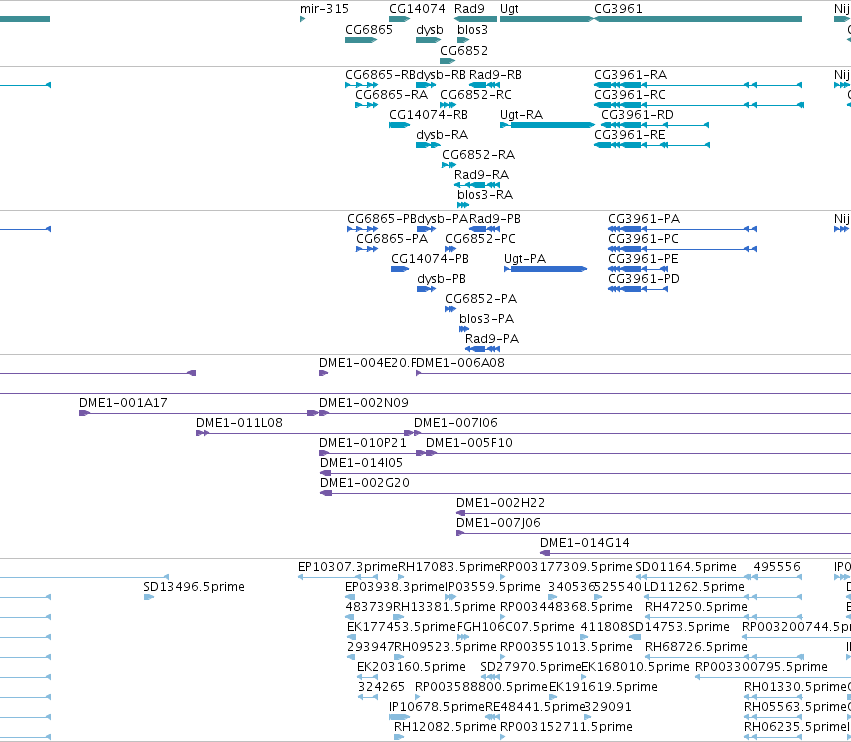This screenshot has width=851, height=742.
Task: Click the CG14074 gene glyph
Action: click(399, 19)
